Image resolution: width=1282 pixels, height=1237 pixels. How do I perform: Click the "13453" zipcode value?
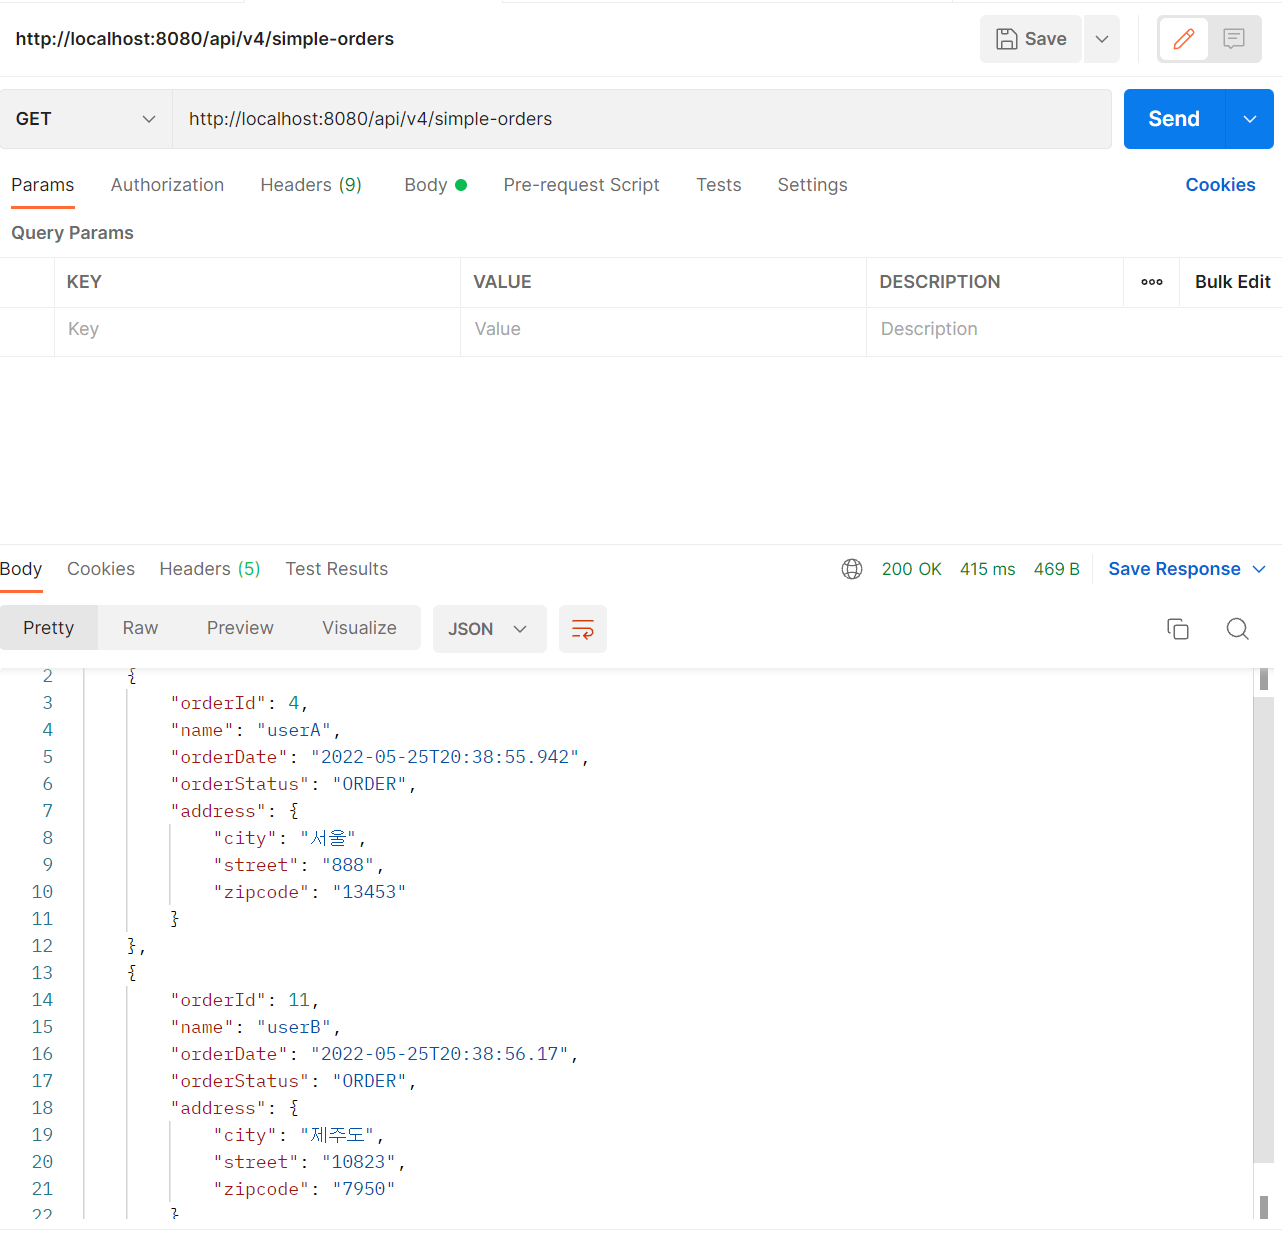click(369, 892)
